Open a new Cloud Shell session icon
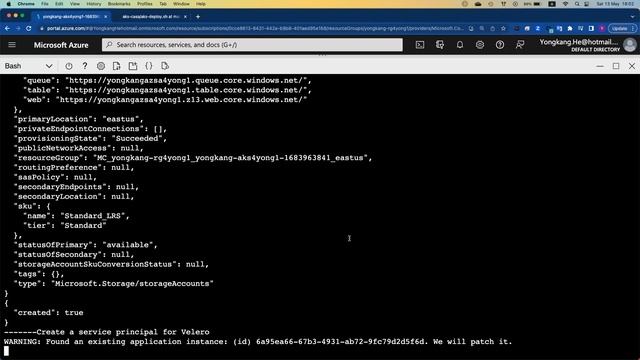The height and width of the screenshot is (360, 640). 133,66
